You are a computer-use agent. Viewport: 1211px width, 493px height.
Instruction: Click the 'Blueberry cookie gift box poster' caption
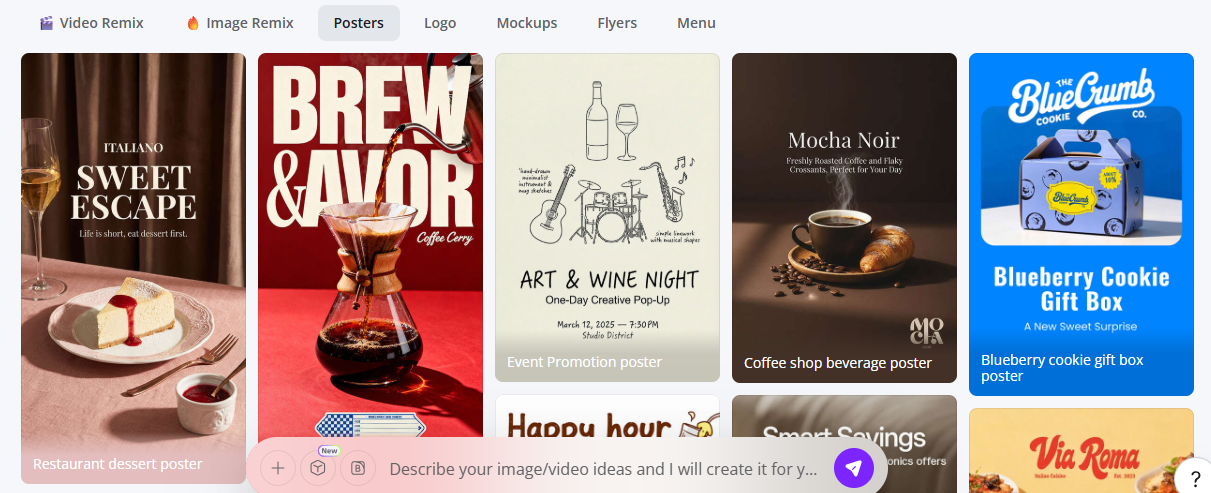click(1062, 368)
